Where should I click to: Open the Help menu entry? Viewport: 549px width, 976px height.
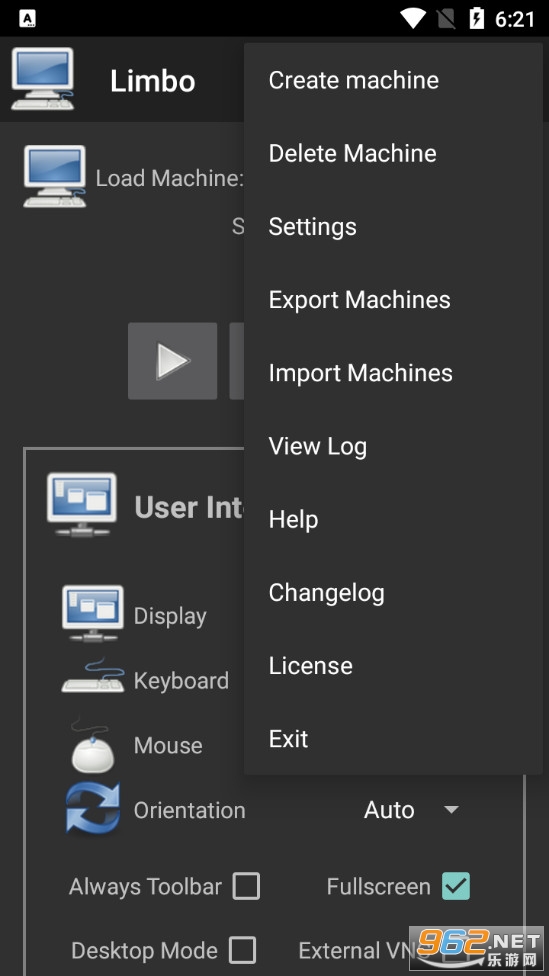click(393, 520)
